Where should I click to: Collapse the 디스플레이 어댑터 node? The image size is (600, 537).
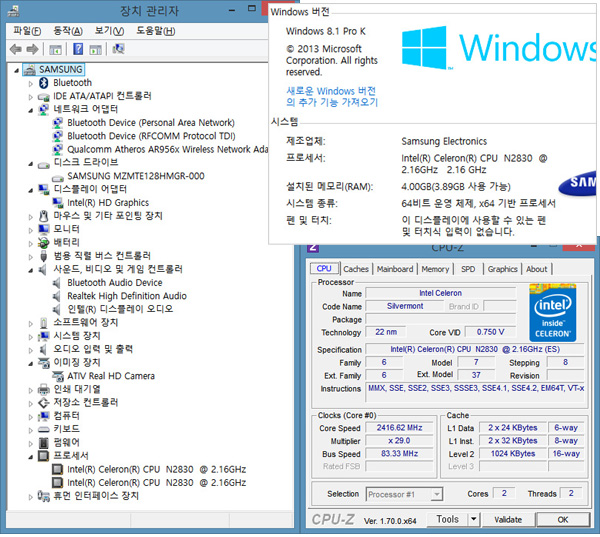click(31, 190)
